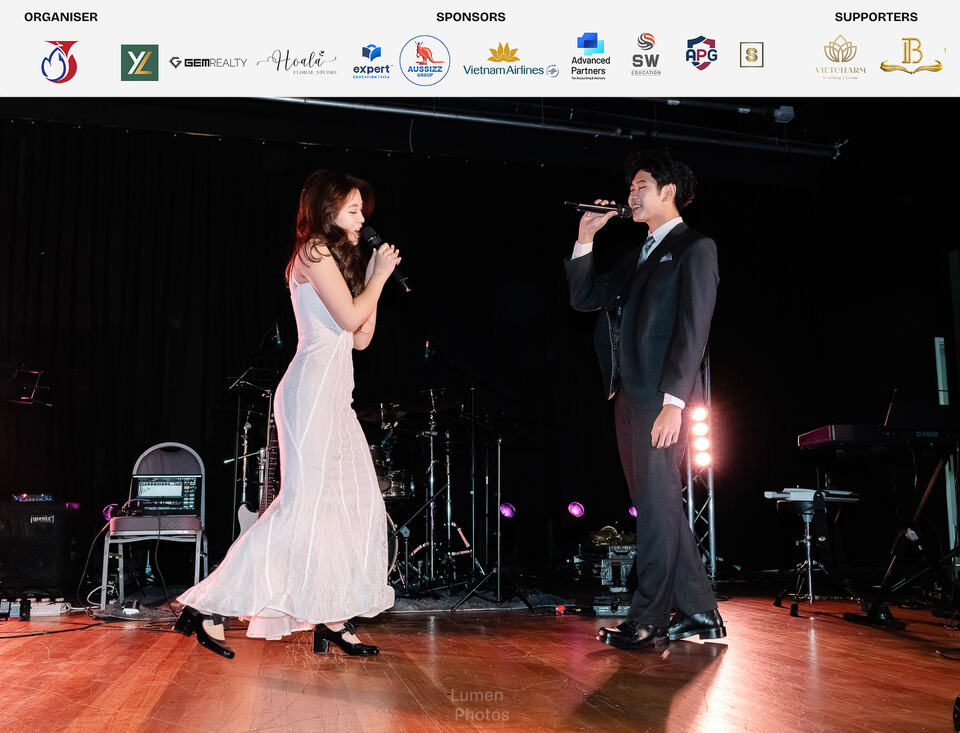Image resolution: width=960 pixels, height=733 pixels.
Task: Click the organiser's red and blue flame logo
Action: tap(59, 62)
